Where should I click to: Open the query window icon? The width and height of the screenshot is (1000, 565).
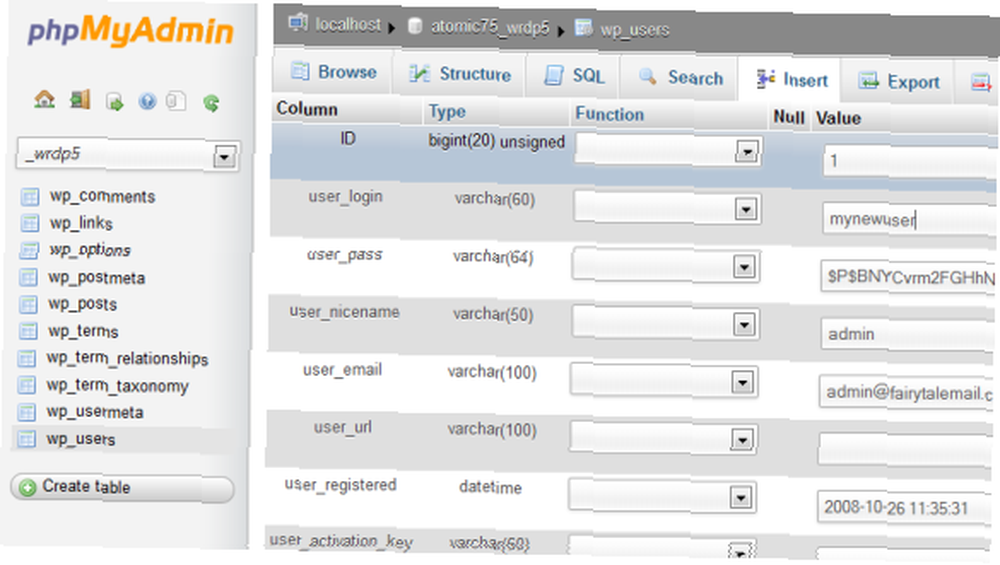click(x=114, y=102)
